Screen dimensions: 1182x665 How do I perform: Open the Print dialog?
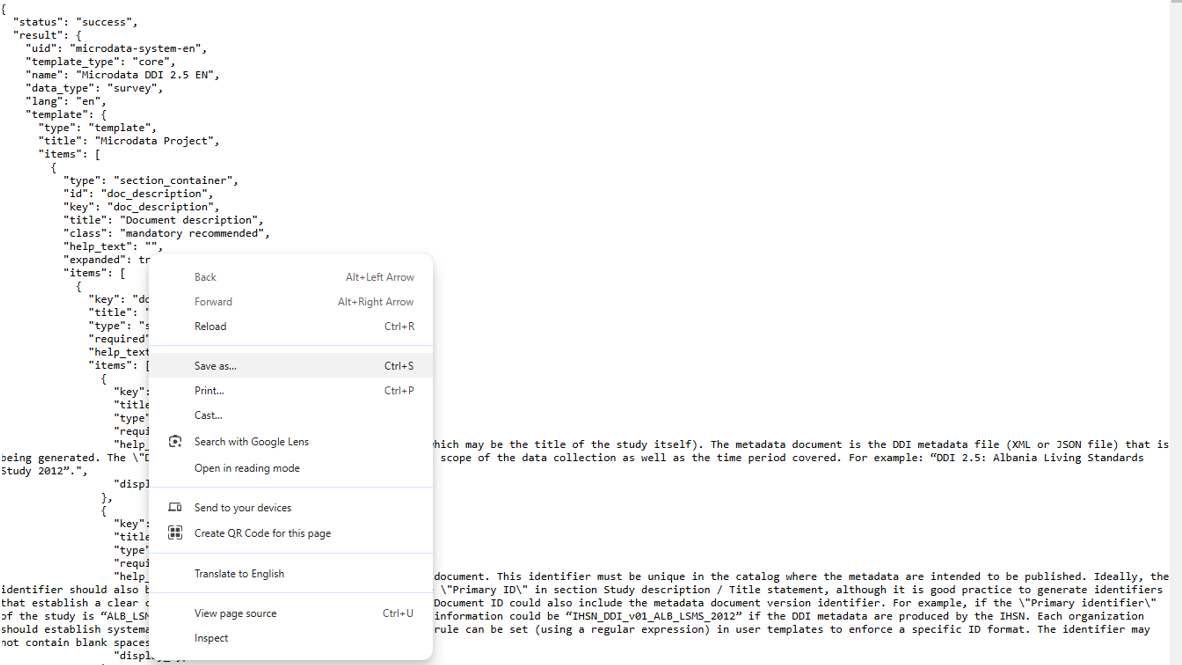[208, 390]
